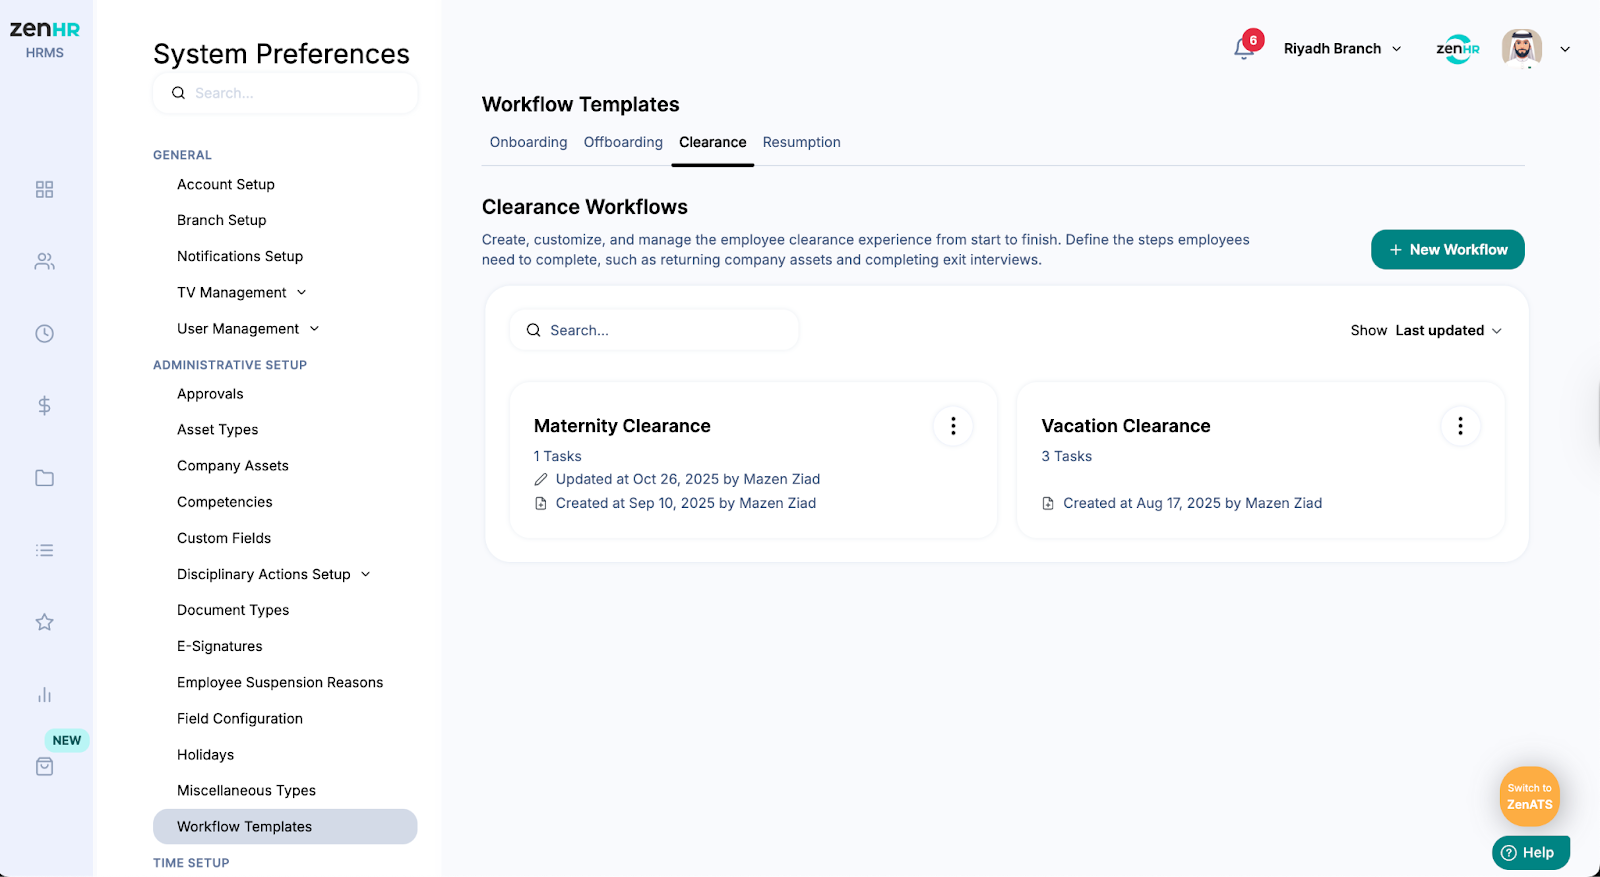Viewport: 1600px width, 877px height.
Task: Open three-dot menu for Vacation Clearance
Action: (1460, 426)
